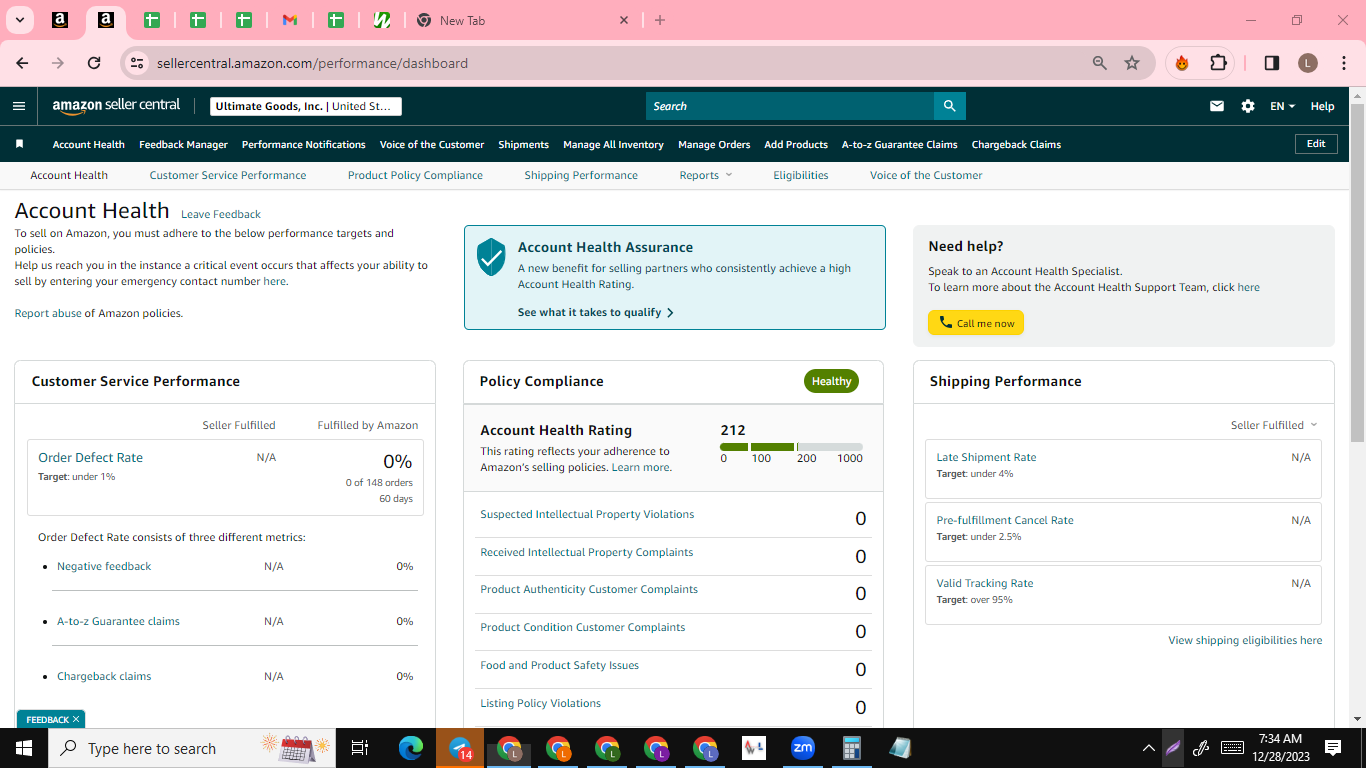Screen dimensions: 1366x768
Task: Open the Order Defect Rate link
Action: (x=90, y=457)
